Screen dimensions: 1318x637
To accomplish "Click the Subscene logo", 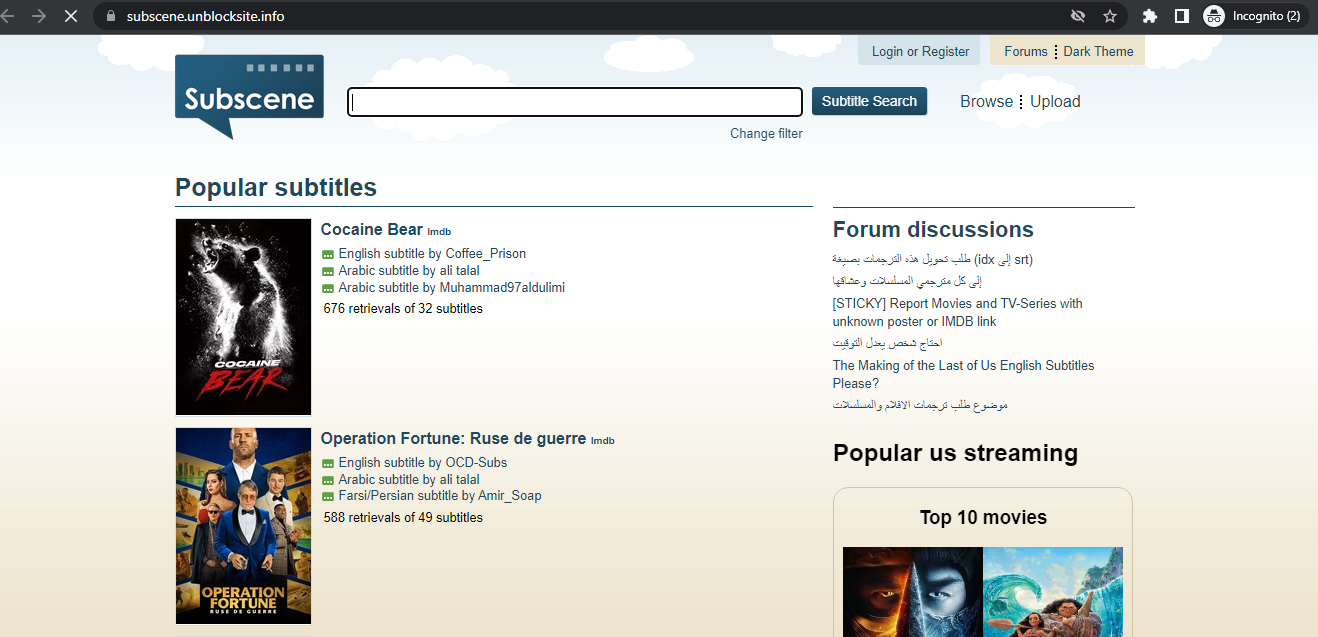I will 249,96.
